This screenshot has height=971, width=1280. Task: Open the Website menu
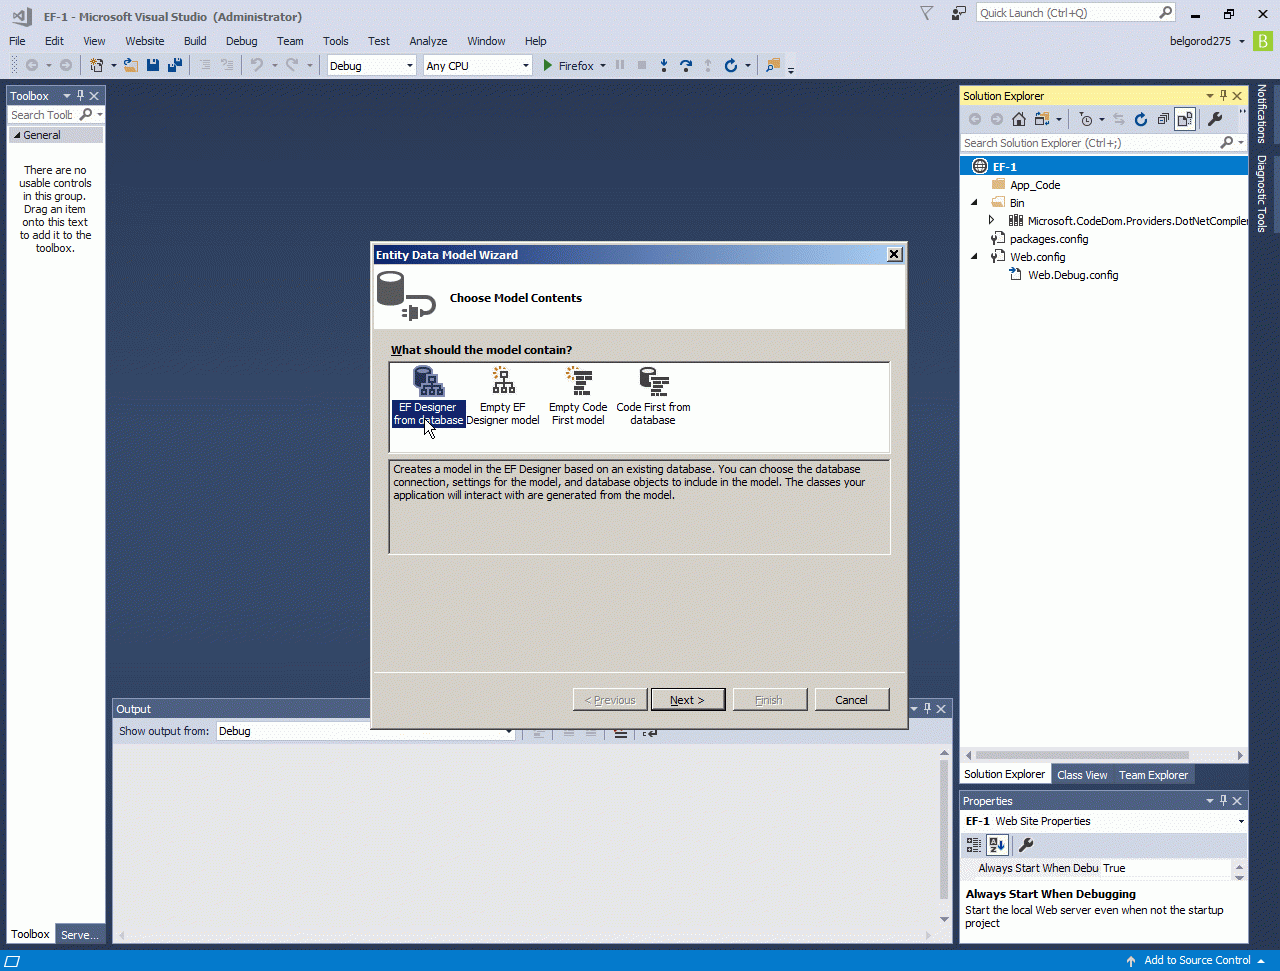(x=145, y=41)
